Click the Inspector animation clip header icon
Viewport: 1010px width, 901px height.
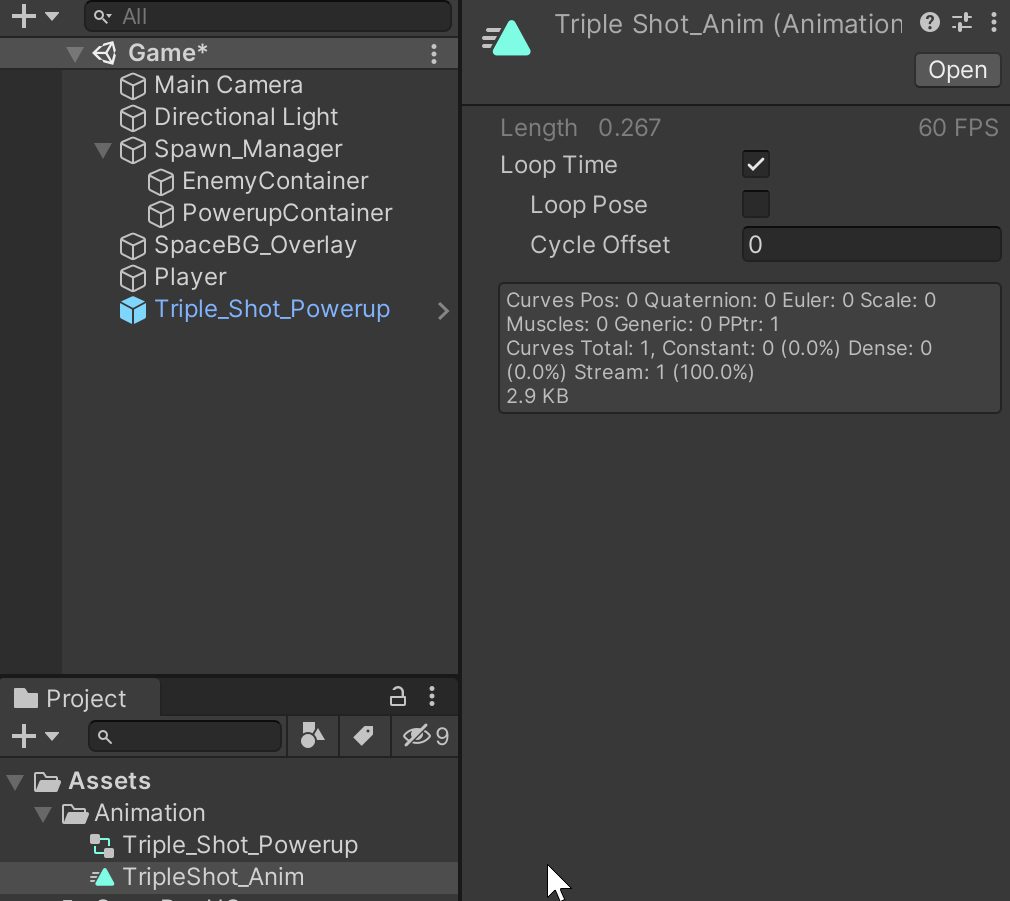[x=506, y=38]
